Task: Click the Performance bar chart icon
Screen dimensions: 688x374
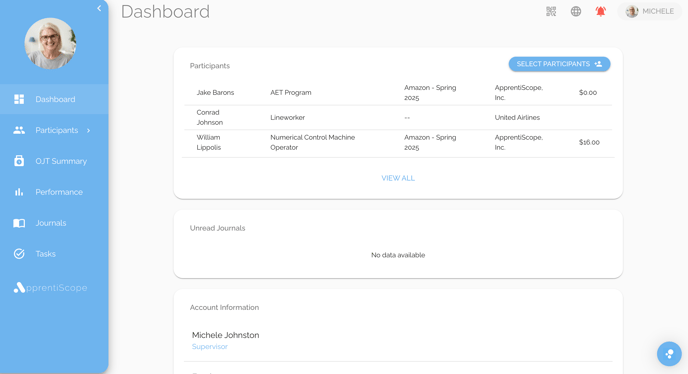Action: tap(19, 192)
